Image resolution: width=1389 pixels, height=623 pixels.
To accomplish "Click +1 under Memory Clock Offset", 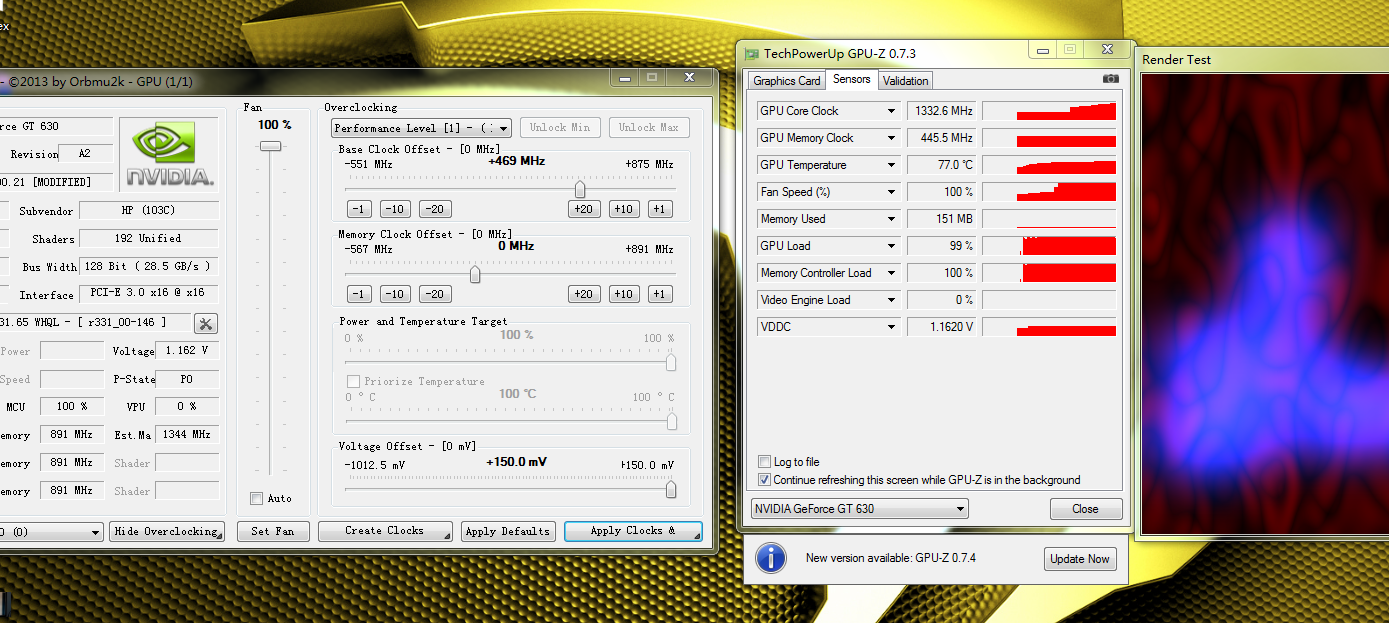I will coord(660,294).
